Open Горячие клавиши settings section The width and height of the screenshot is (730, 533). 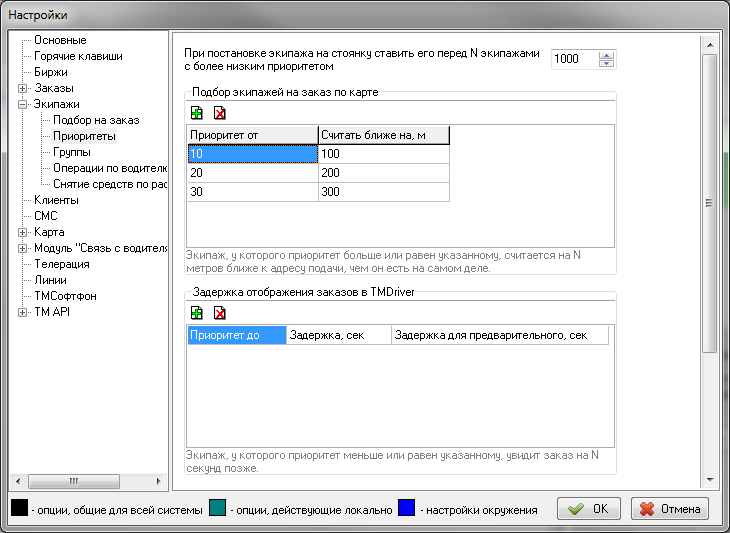[78, 56]
